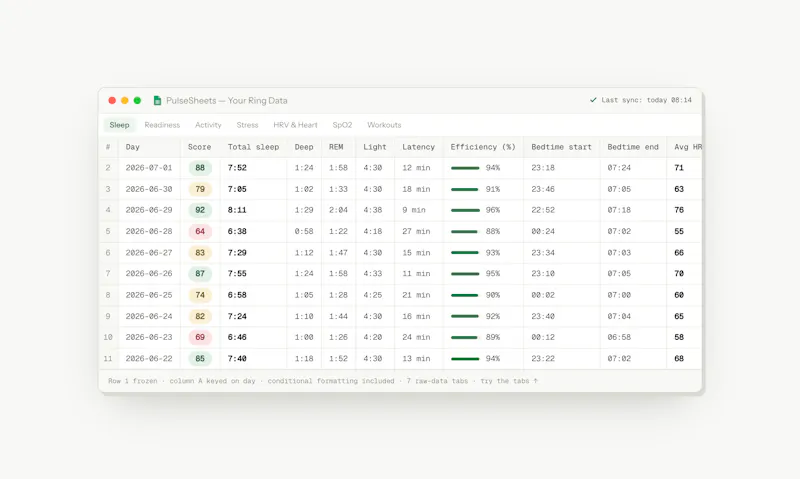Viewport: 800px width, 479px height.
Task: Select the date cell 2026-06-29
Action: (x=149, y=210)
